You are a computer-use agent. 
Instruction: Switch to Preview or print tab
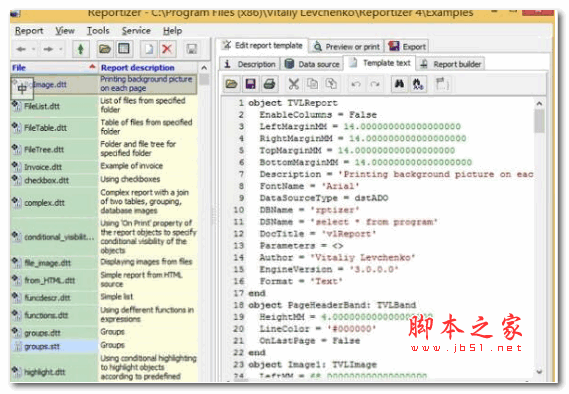[346, 47]
